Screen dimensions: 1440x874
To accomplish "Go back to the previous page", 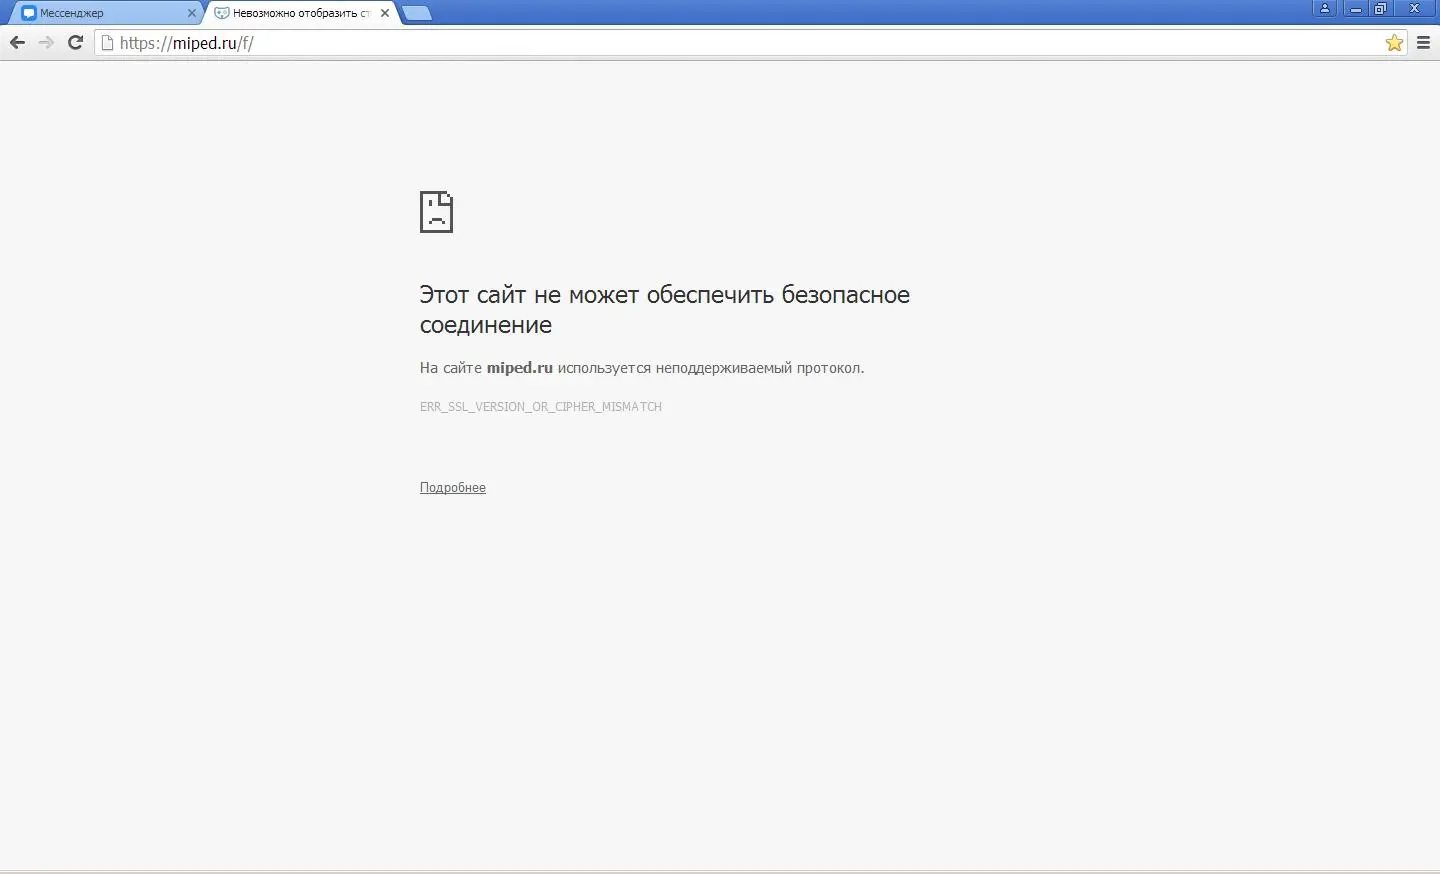I will (x=17, y=43).
